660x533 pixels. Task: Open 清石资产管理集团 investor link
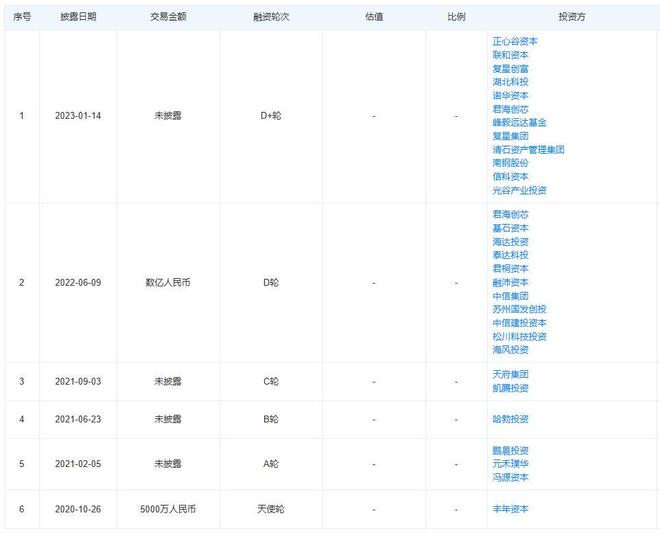pos(528,149)
